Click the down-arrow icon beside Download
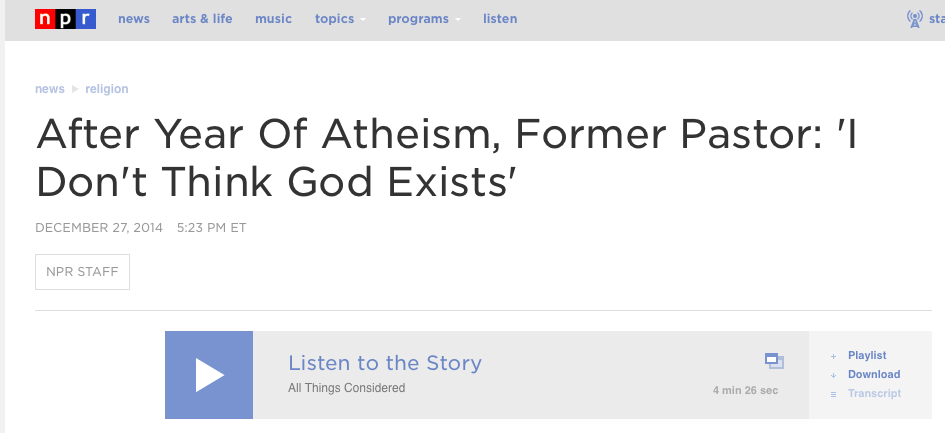The image size is (945, 433). click(834, 375)
